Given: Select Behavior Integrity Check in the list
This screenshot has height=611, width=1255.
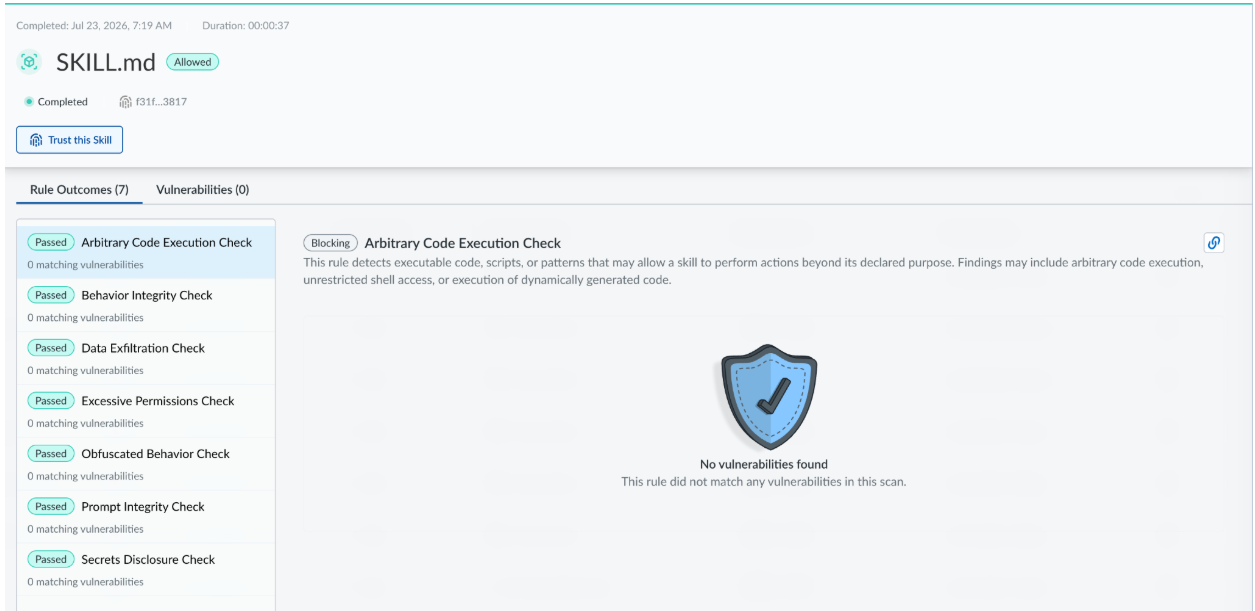Looking at the screenshot, I should click(146, 305).
